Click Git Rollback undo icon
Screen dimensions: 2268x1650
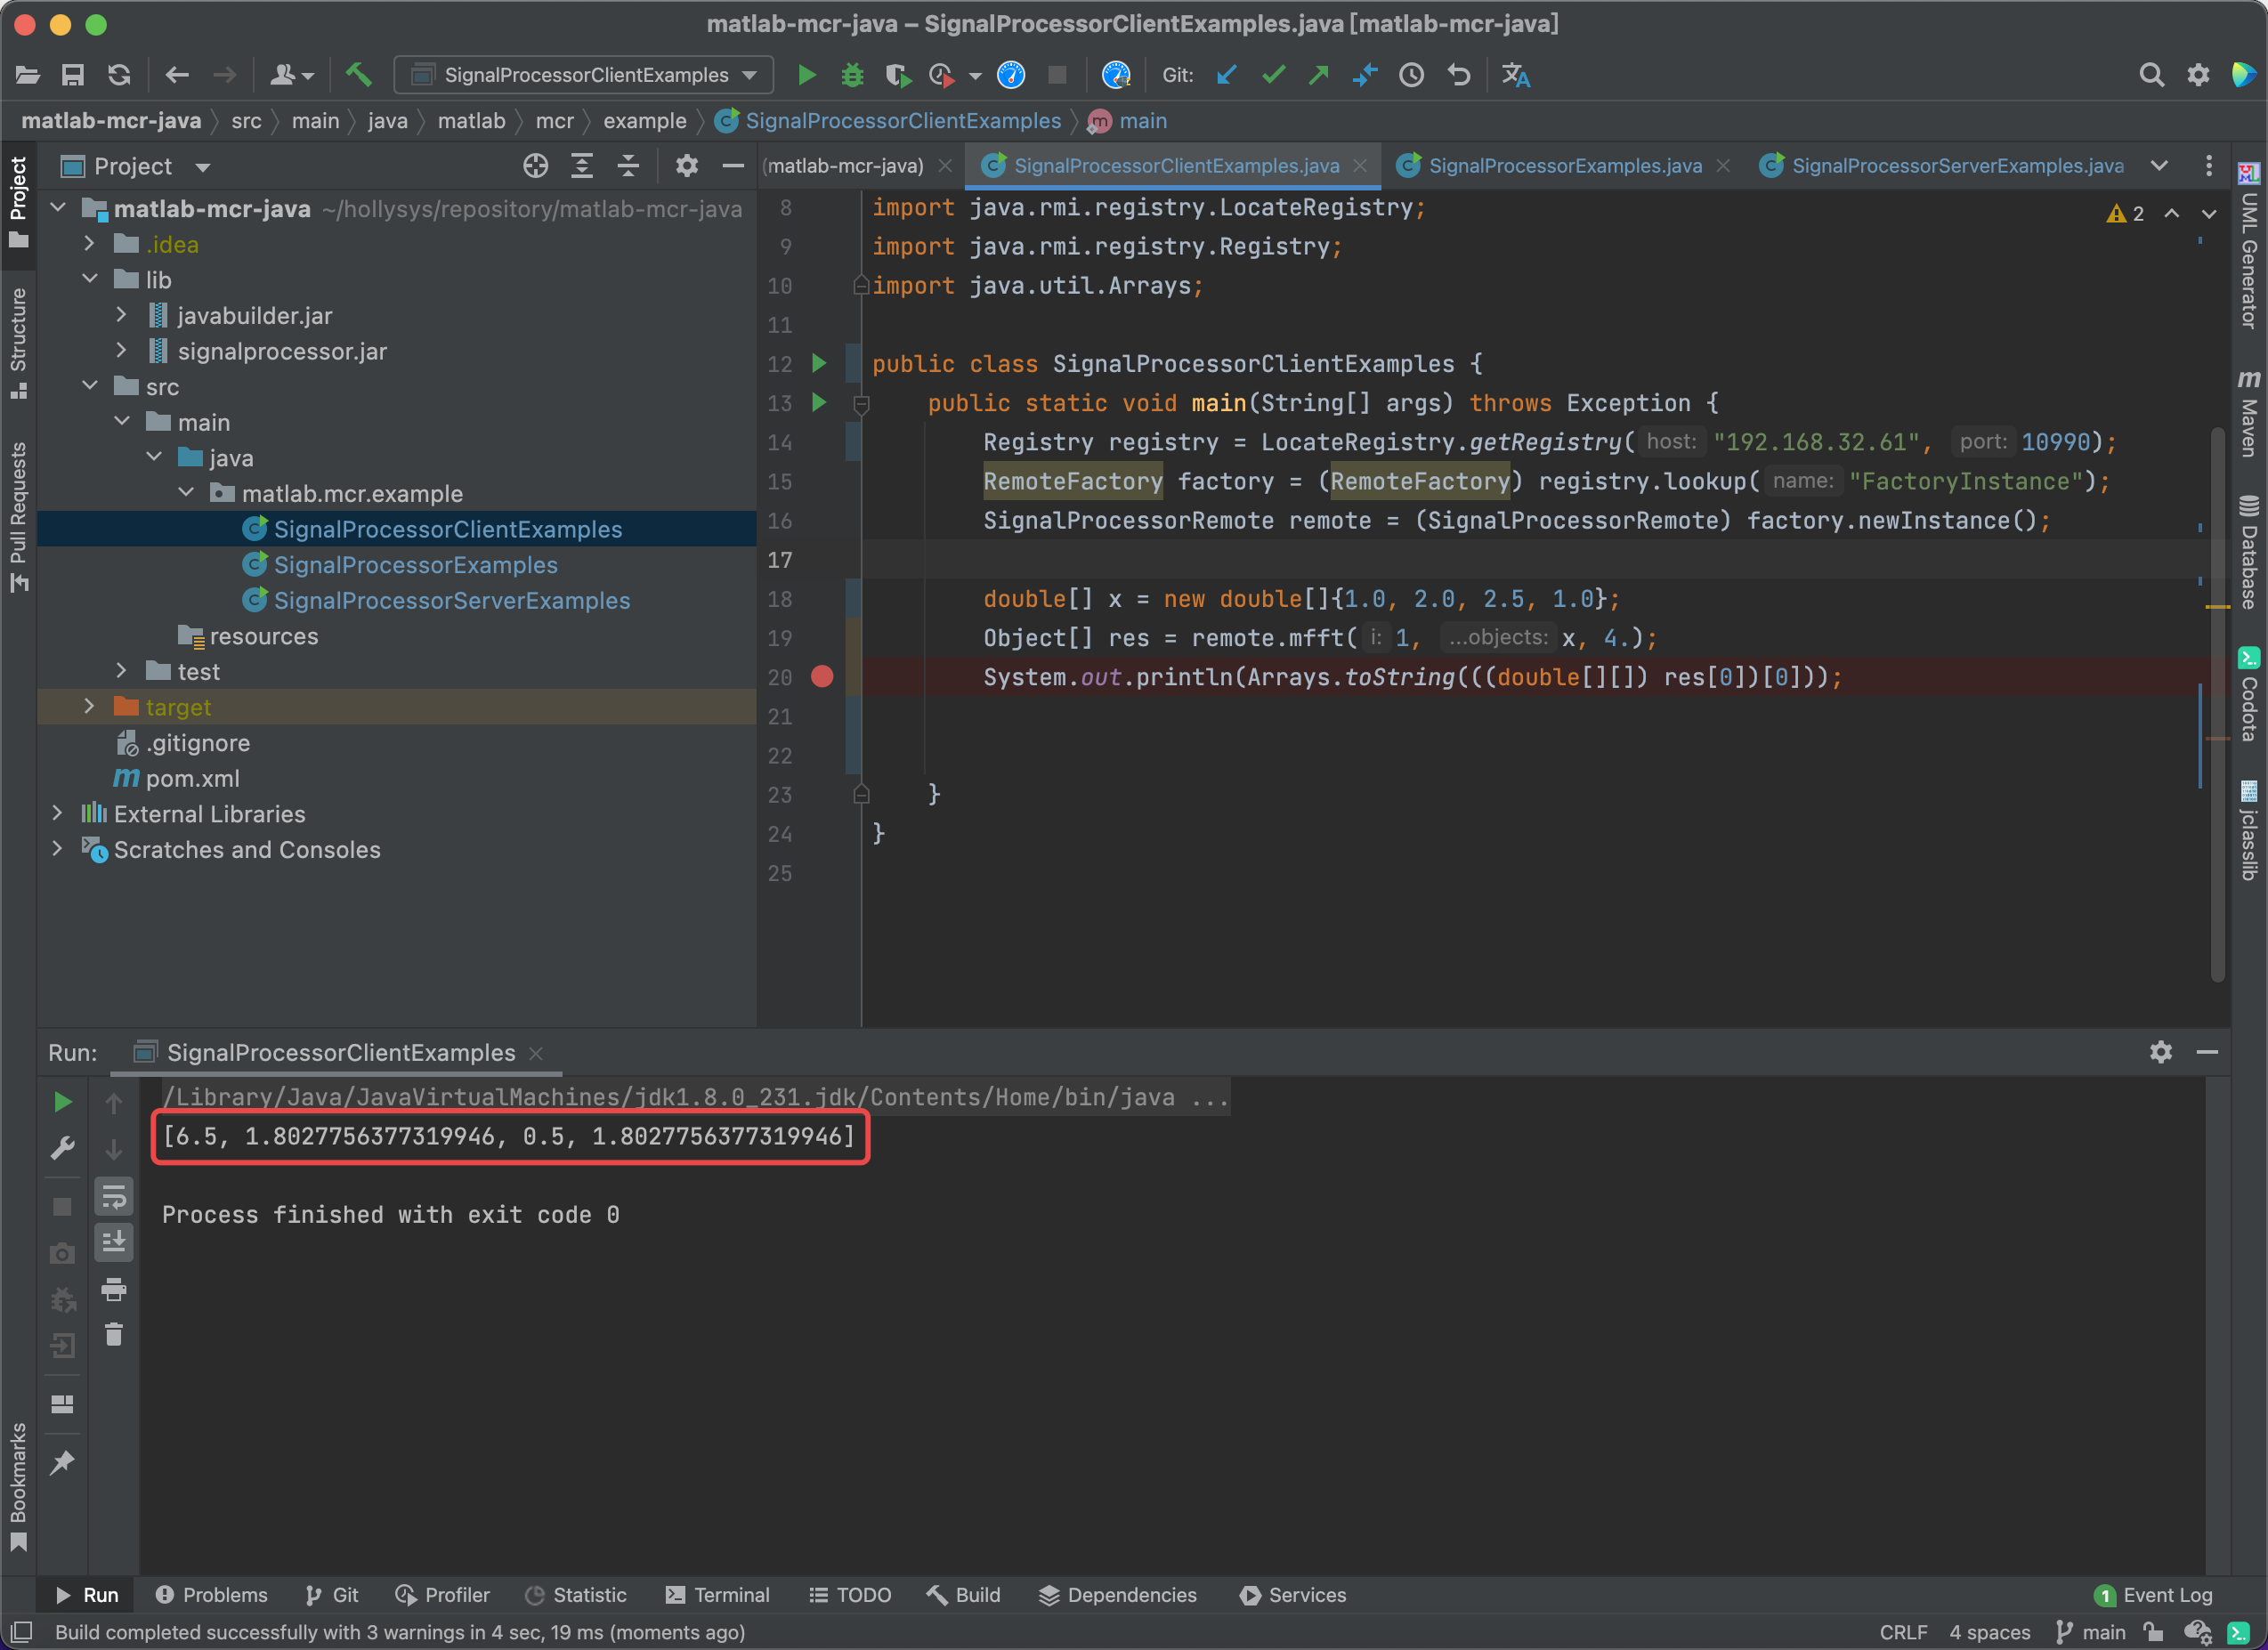coord(1458,75)
